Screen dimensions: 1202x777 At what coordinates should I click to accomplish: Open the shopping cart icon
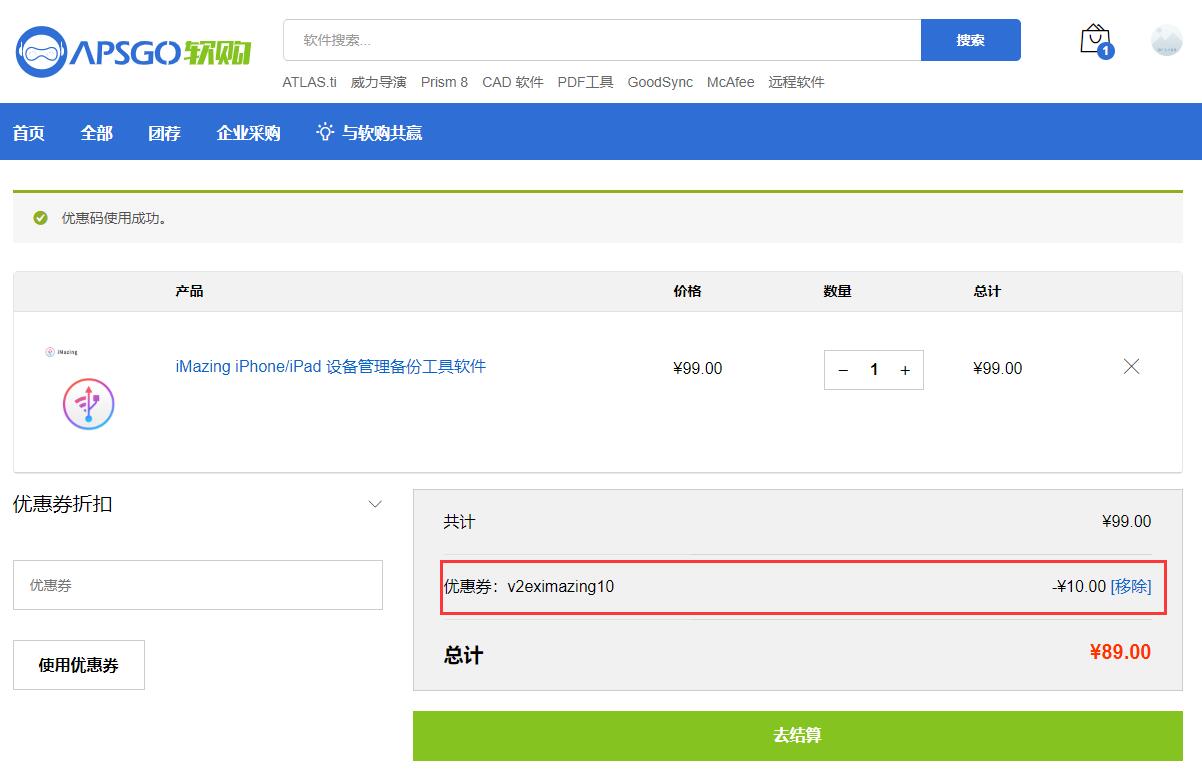1095,40
